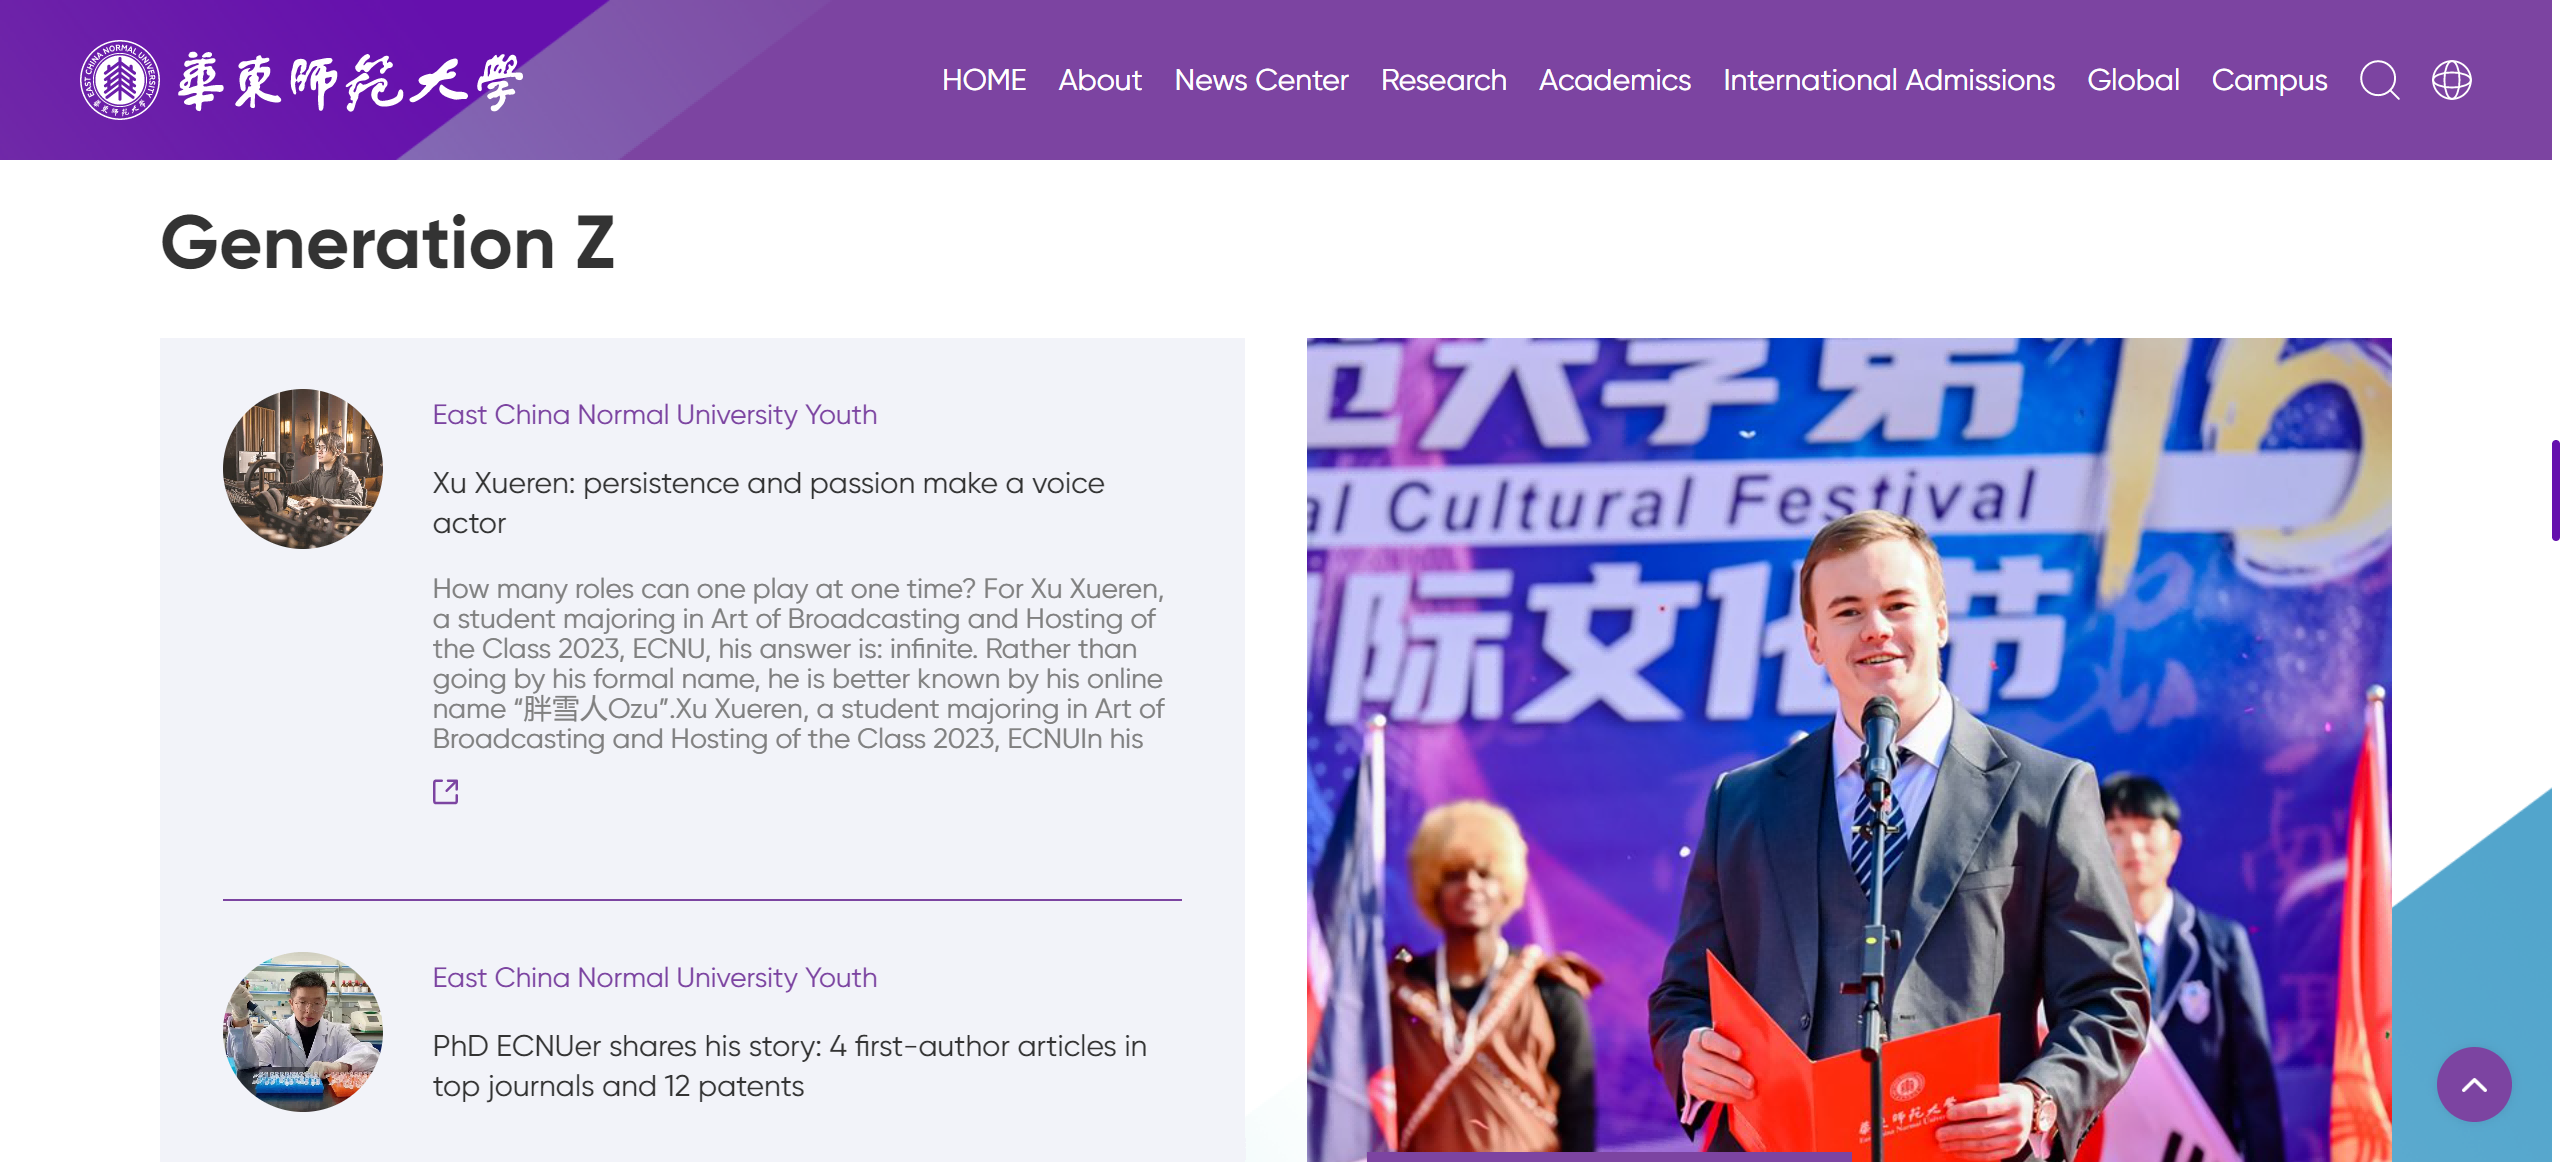Open the Campus nav item
Image resolution: width=2560 pixels, height=1162 pixels.
2268,80
